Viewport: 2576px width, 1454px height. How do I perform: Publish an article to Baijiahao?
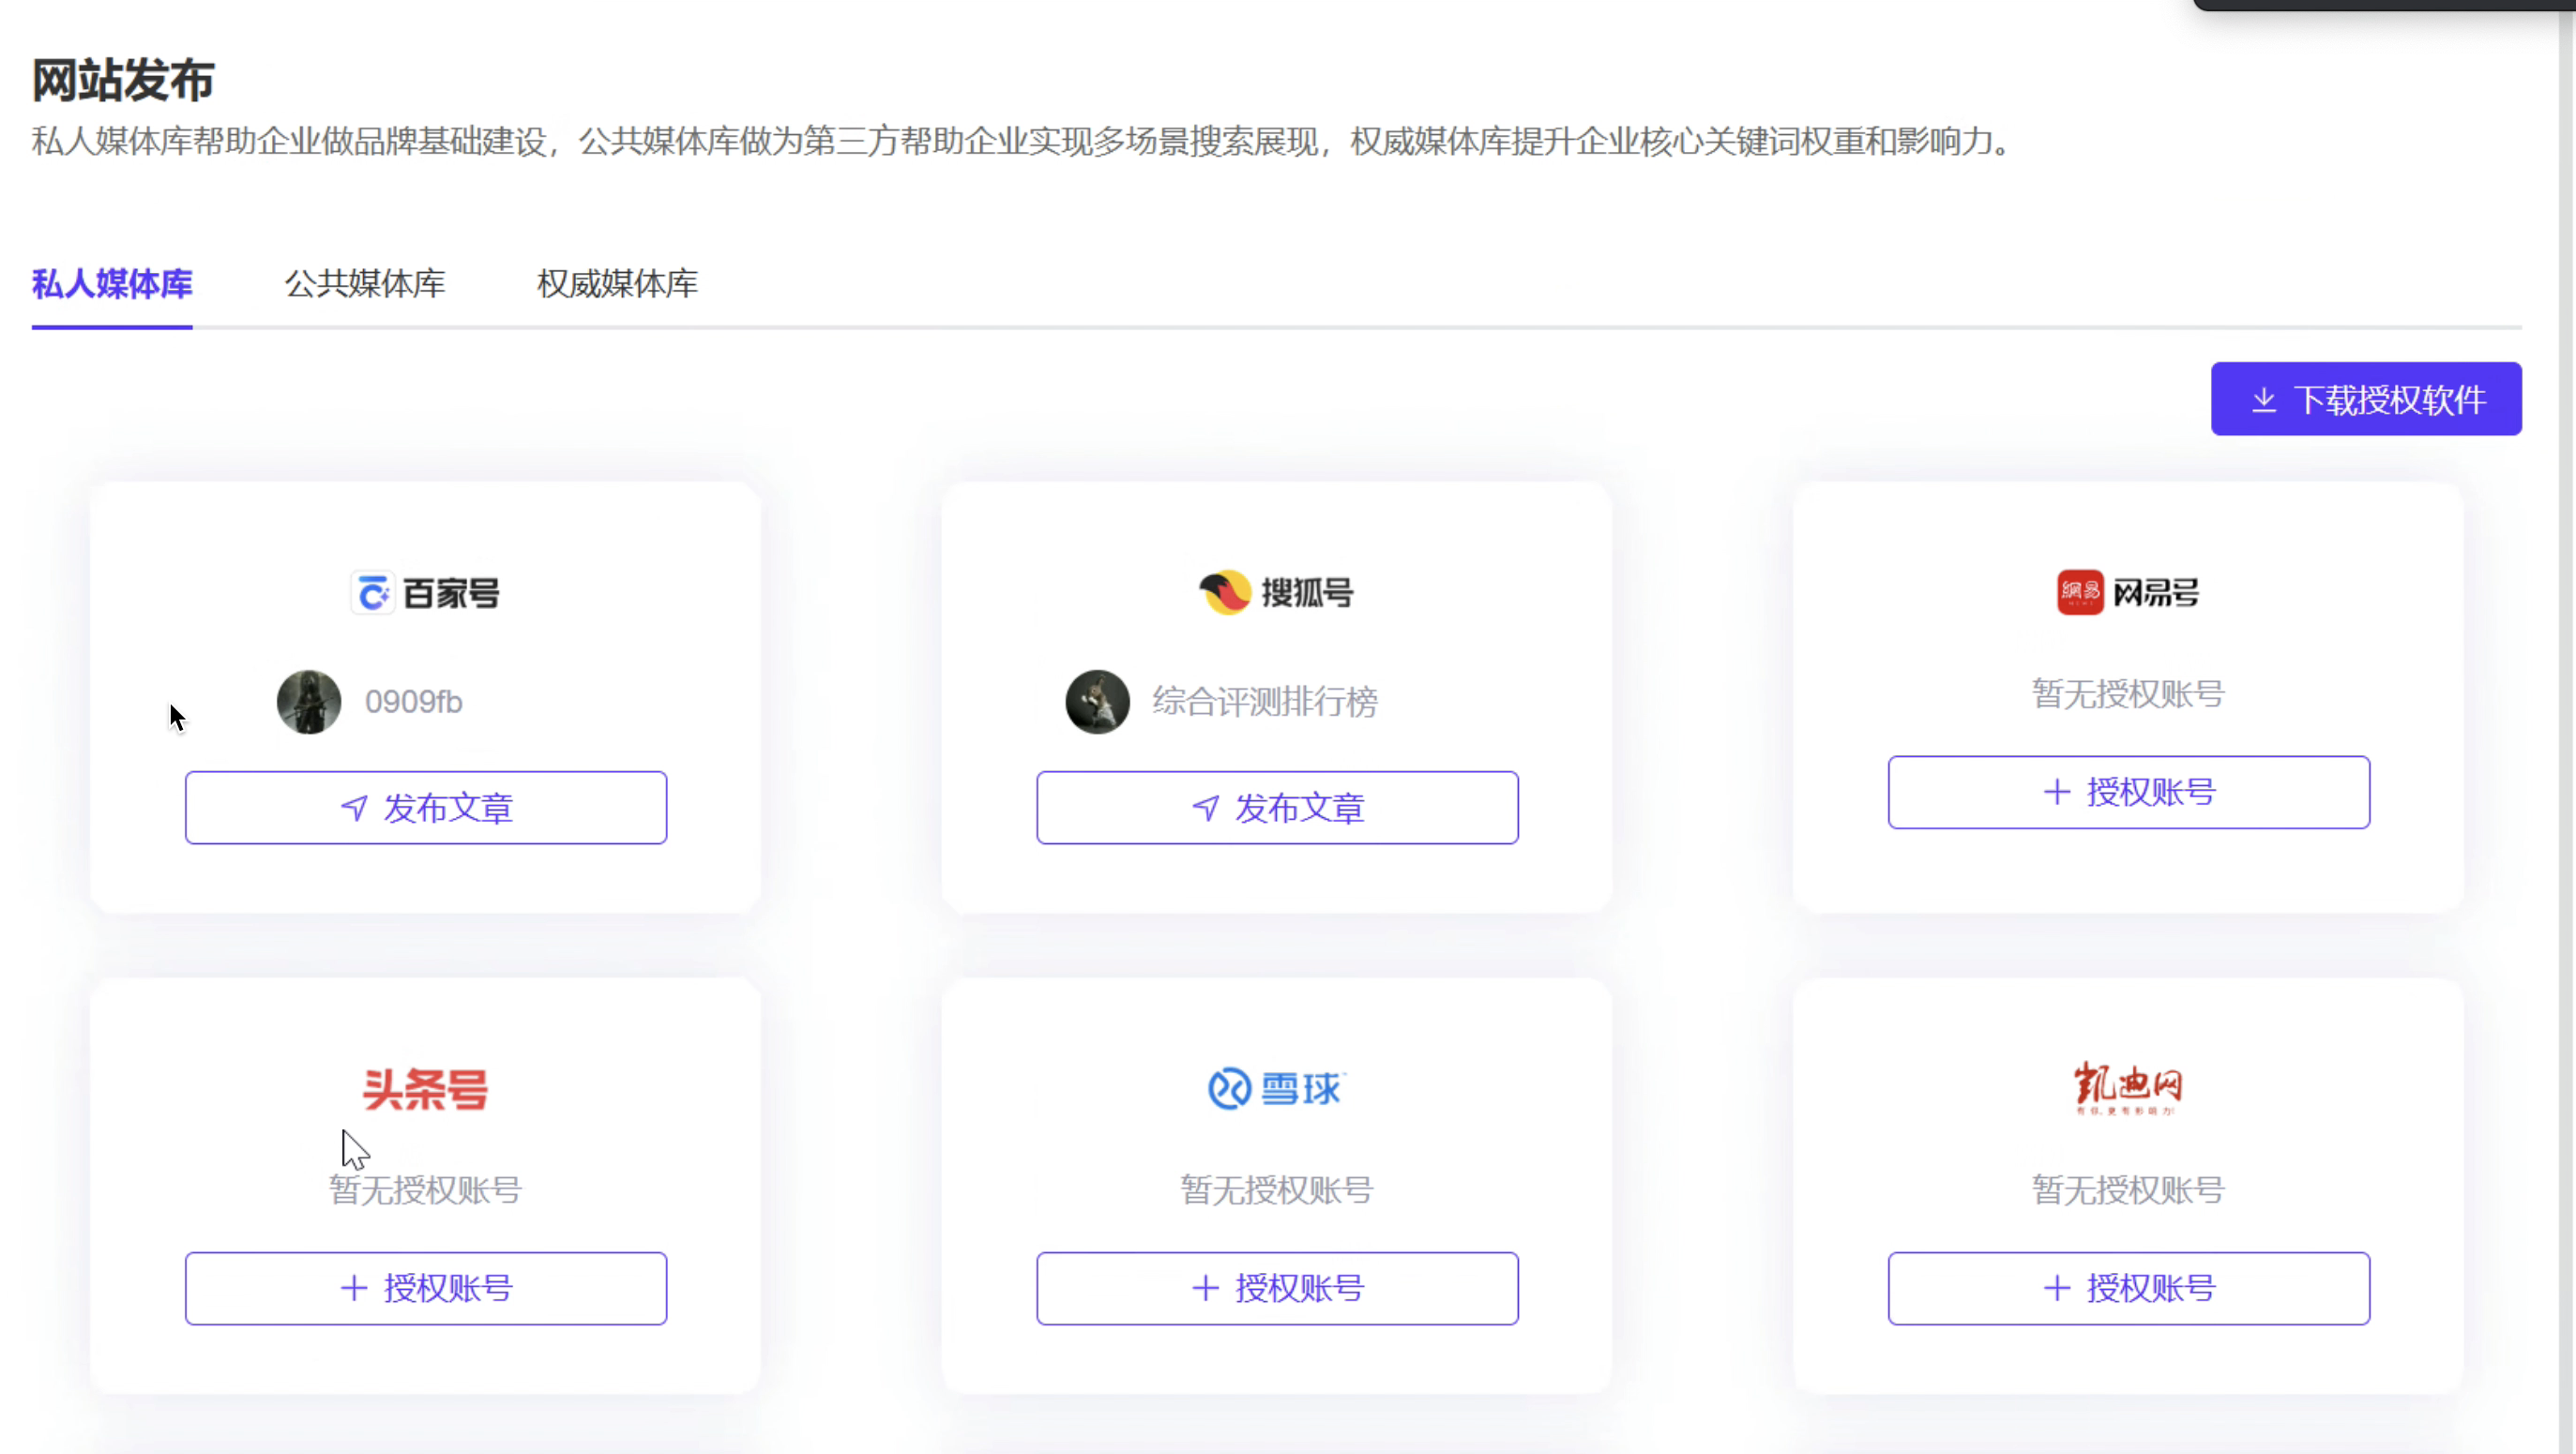pos(425,808)
